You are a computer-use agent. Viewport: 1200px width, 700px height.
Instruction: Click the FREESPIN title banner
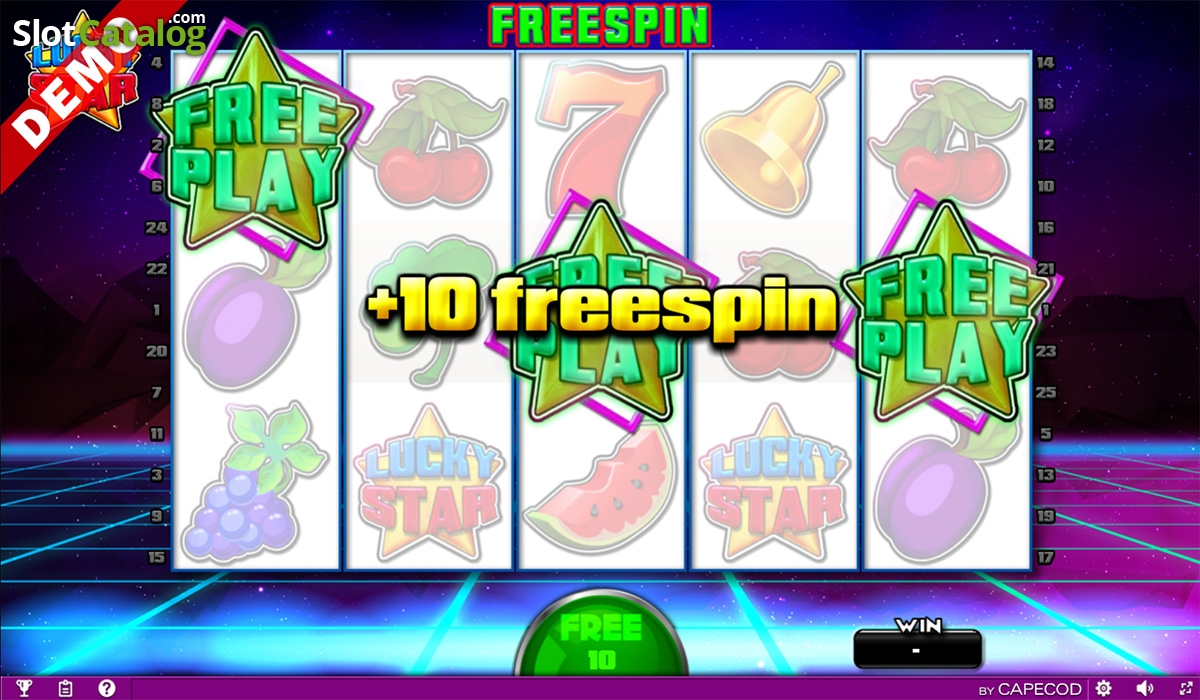coord(600,25)
